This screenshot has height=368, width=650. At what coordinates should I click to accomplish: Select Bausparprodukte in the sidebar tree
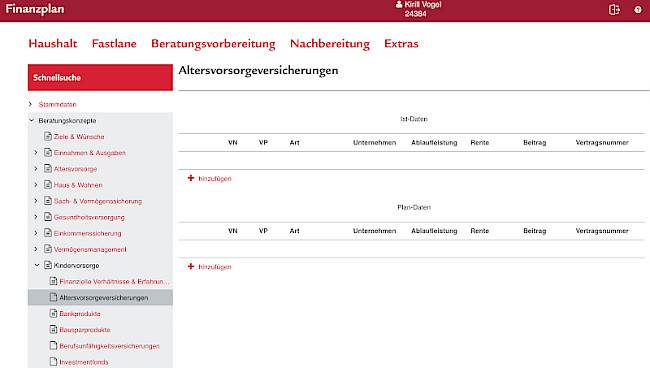85,330
